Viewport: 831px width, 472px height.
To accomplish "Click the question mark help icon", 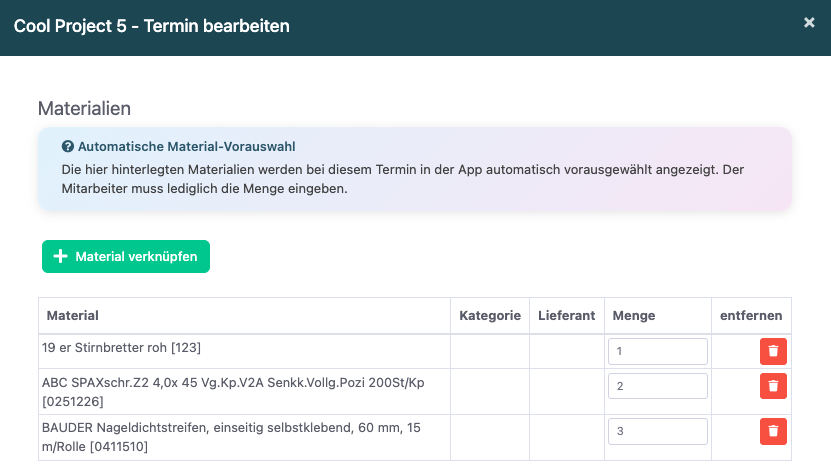I will pyautogui.click(x=67, y=146).
